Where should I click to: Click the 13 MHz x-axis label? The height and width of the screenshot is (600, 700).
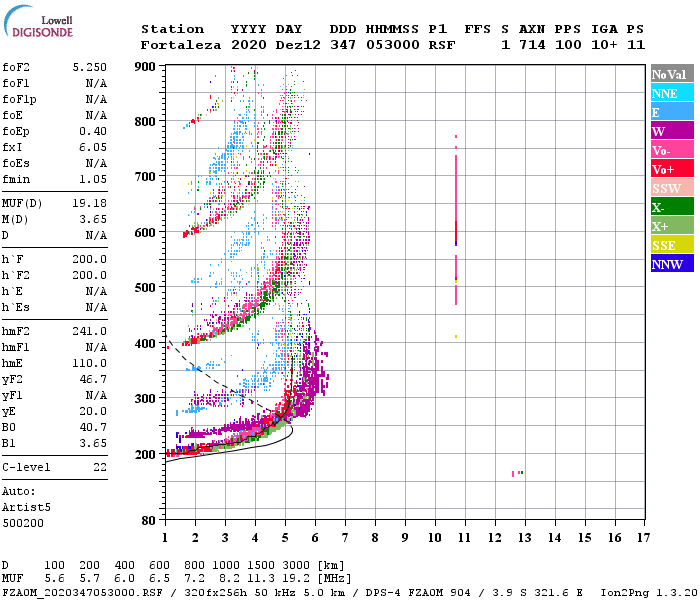[x=525, y=538]
